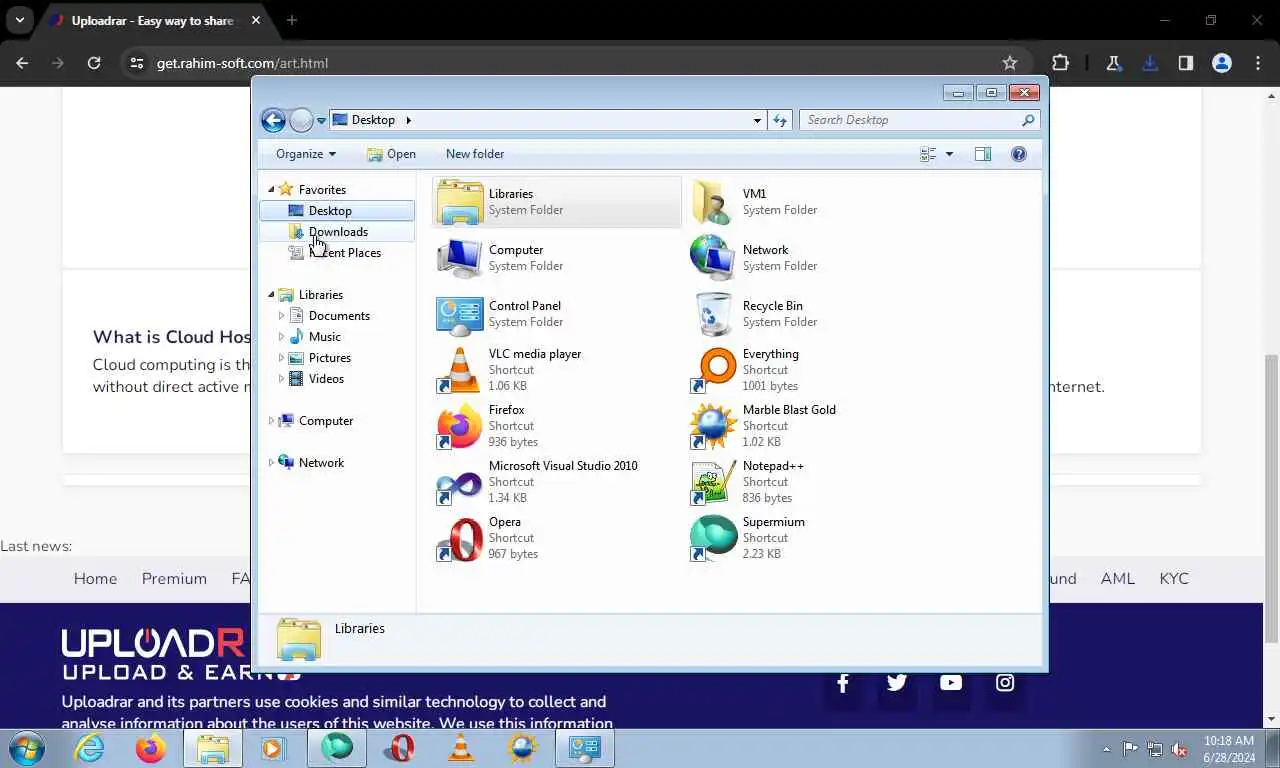Click the webpage vertical scrollbar
Screen dimensions: 1280x768
click(1272, 498)
